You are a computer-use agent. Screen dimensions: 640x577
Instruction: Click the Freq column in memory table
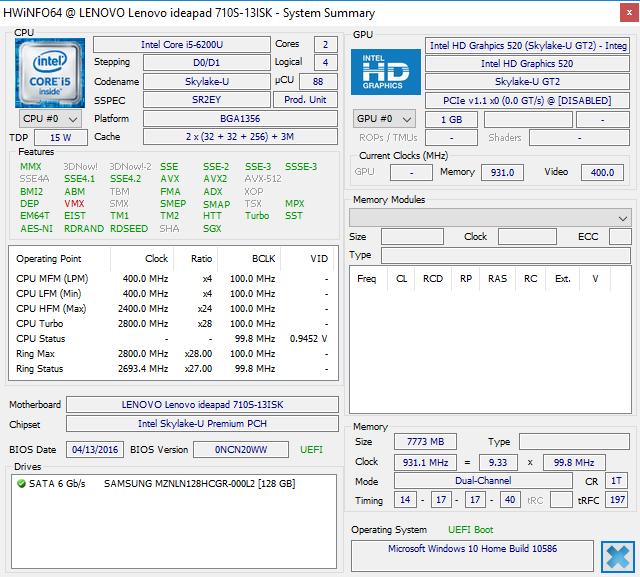click(367, 279)
